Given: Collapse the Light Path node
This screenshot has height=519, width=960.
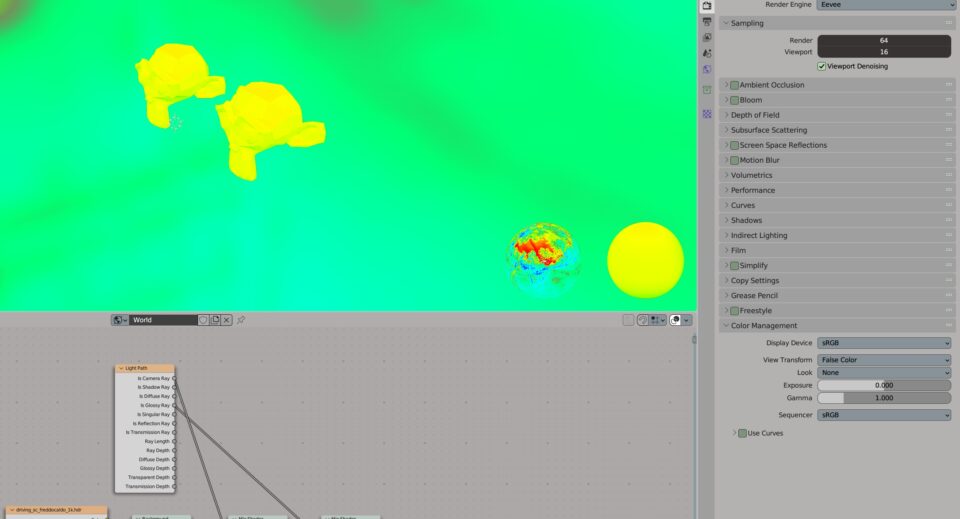Looking at the screenshot, I should coord(121,368).
